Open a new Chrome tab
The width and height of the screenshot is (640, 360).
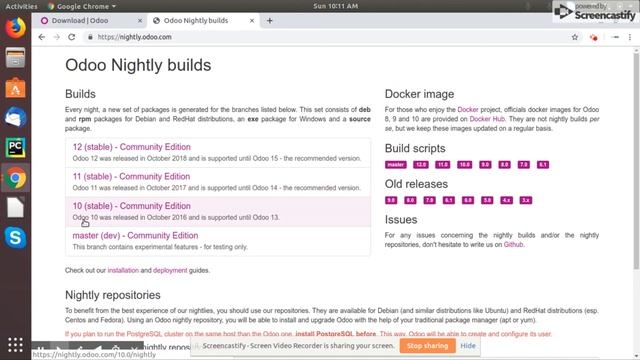pos(269,21)
